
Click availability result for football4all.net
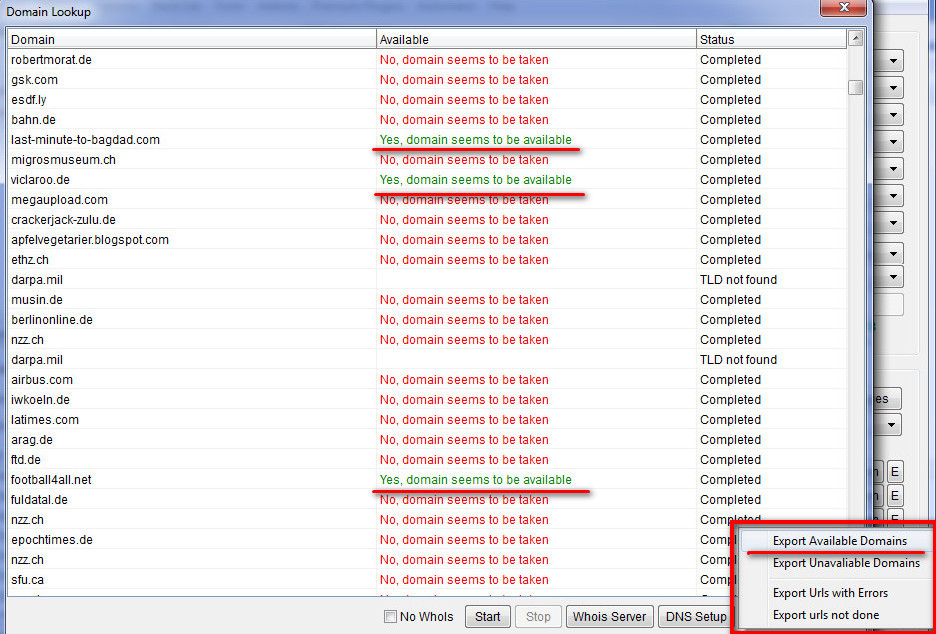[476, 479]
